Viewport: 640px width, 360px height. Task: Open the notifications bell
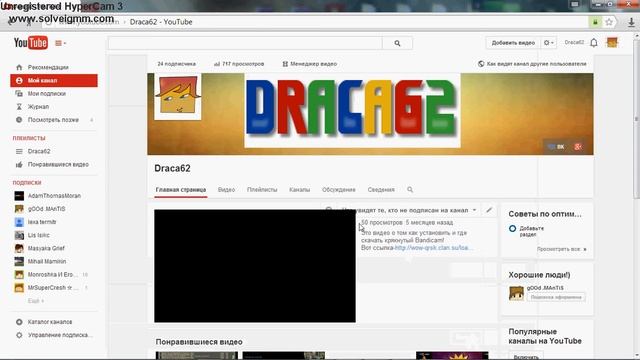point(594,42)
